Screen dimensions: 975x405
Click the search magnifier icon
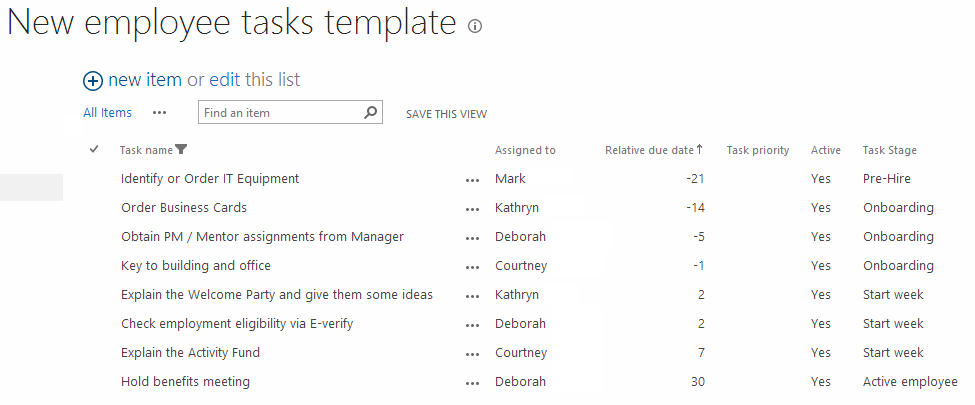pos(370,113)
